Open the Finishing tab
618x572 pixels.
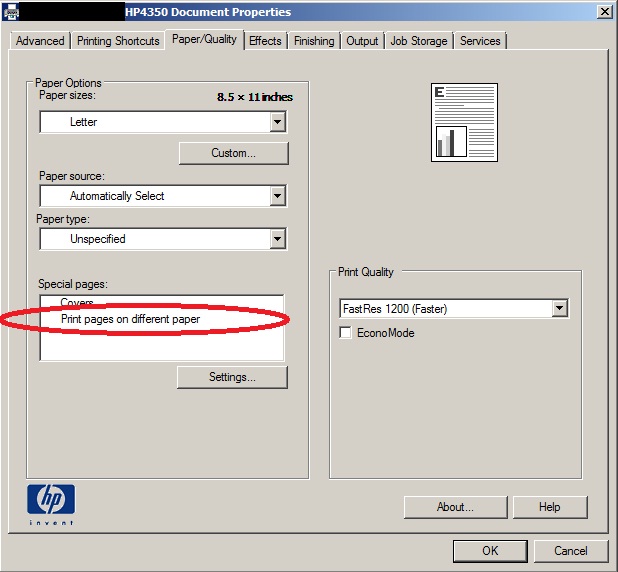pyautogui.click(x=314, y=41)
